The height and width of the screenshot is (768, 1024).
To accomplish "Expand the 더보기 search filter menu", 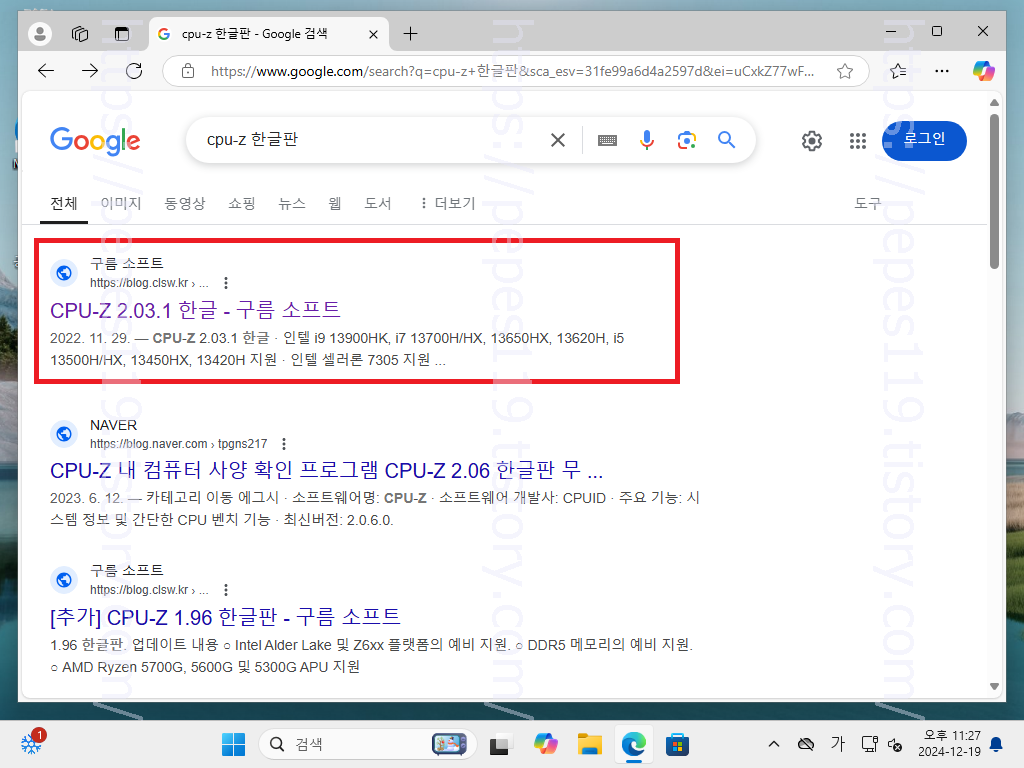I will click(x=447, y=203).
